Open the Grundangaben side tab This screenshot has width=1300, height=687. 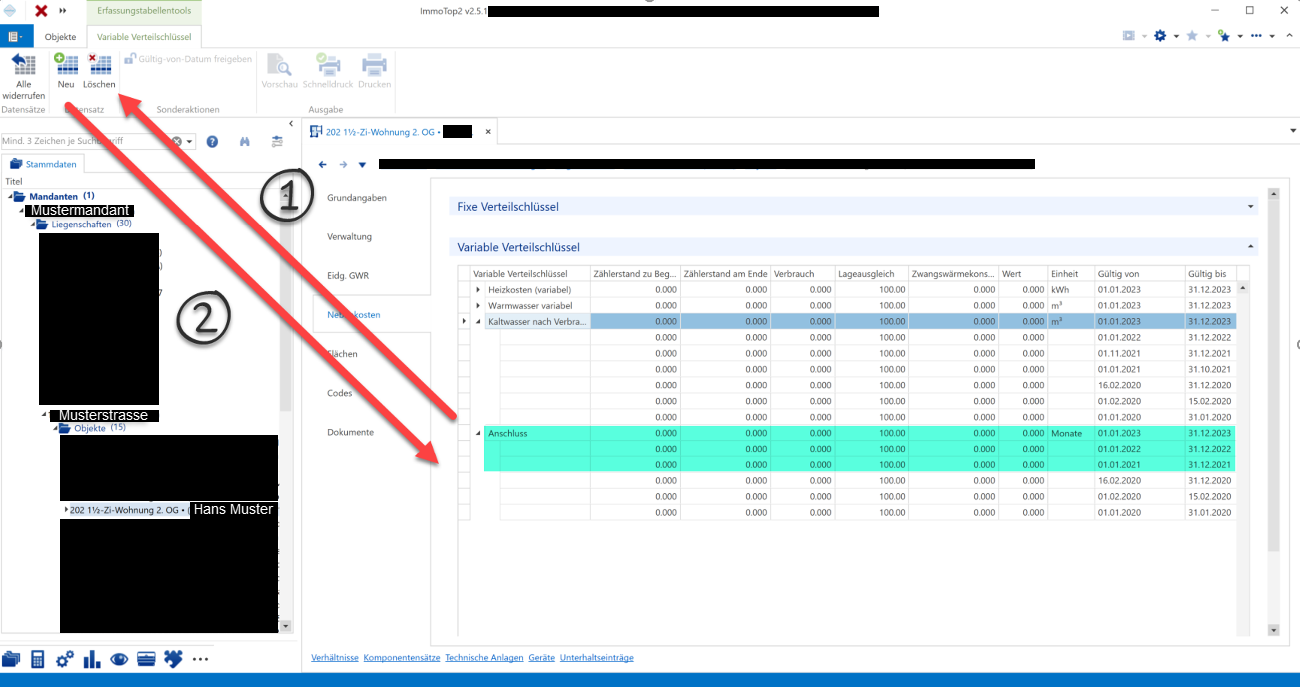(x=357, y=198)
